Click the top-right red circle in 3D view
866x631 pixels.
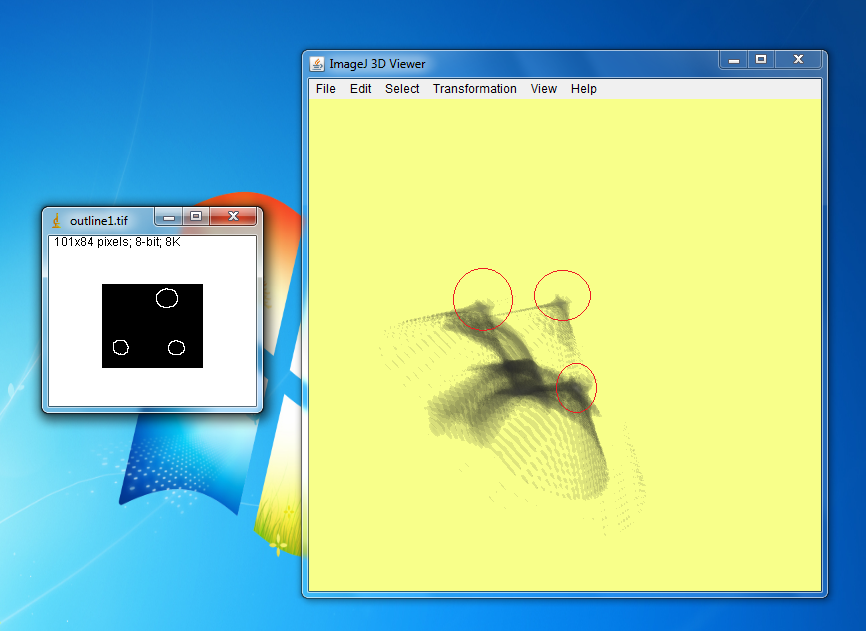(563, 295)
